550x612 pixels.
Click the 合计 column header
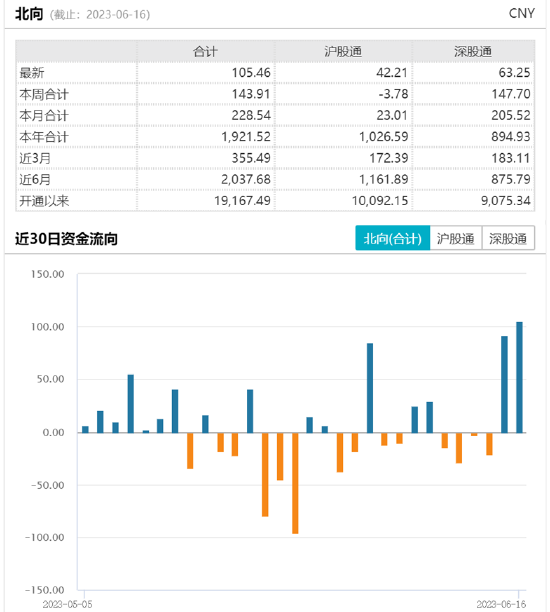(205, 52)
